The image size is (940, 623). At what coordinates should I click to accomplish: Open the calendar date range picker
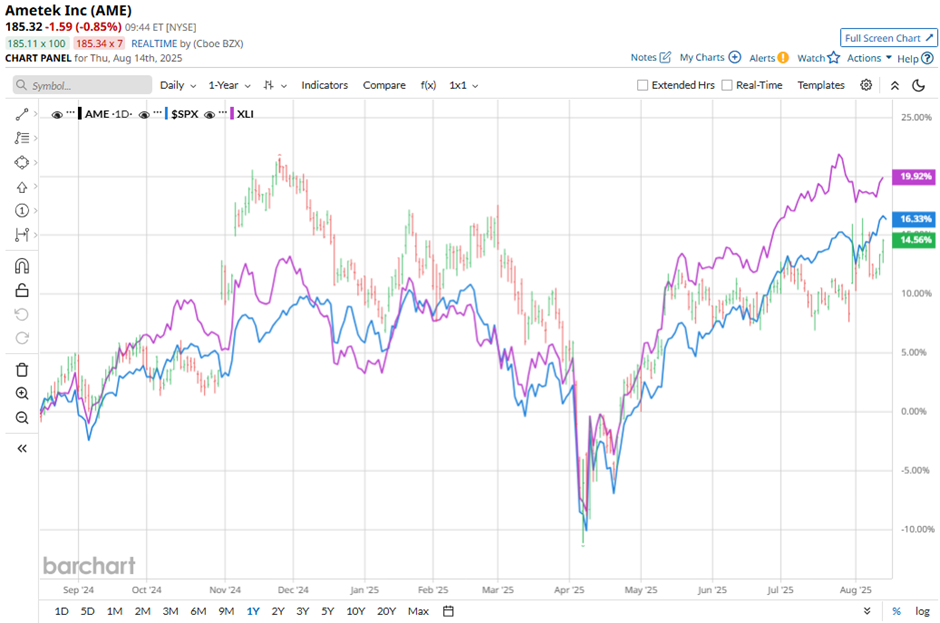point(448,611)
